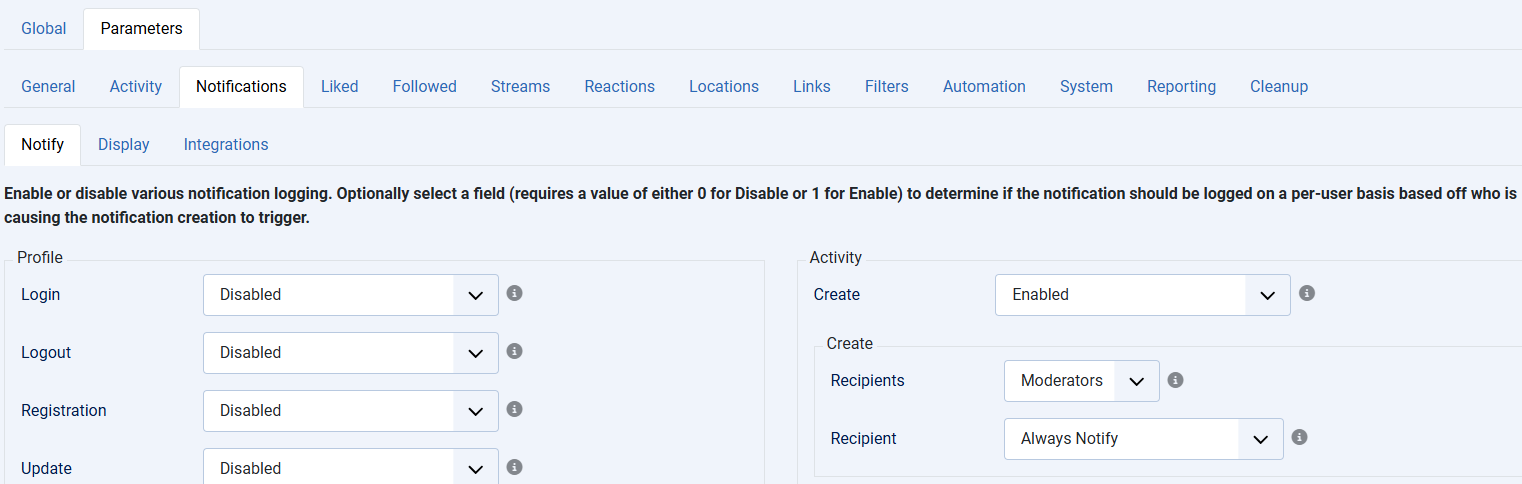Switch to the Display sub-tab
Screen dimensions: 1522x484
pyautogui.click(x=124, y=144)
